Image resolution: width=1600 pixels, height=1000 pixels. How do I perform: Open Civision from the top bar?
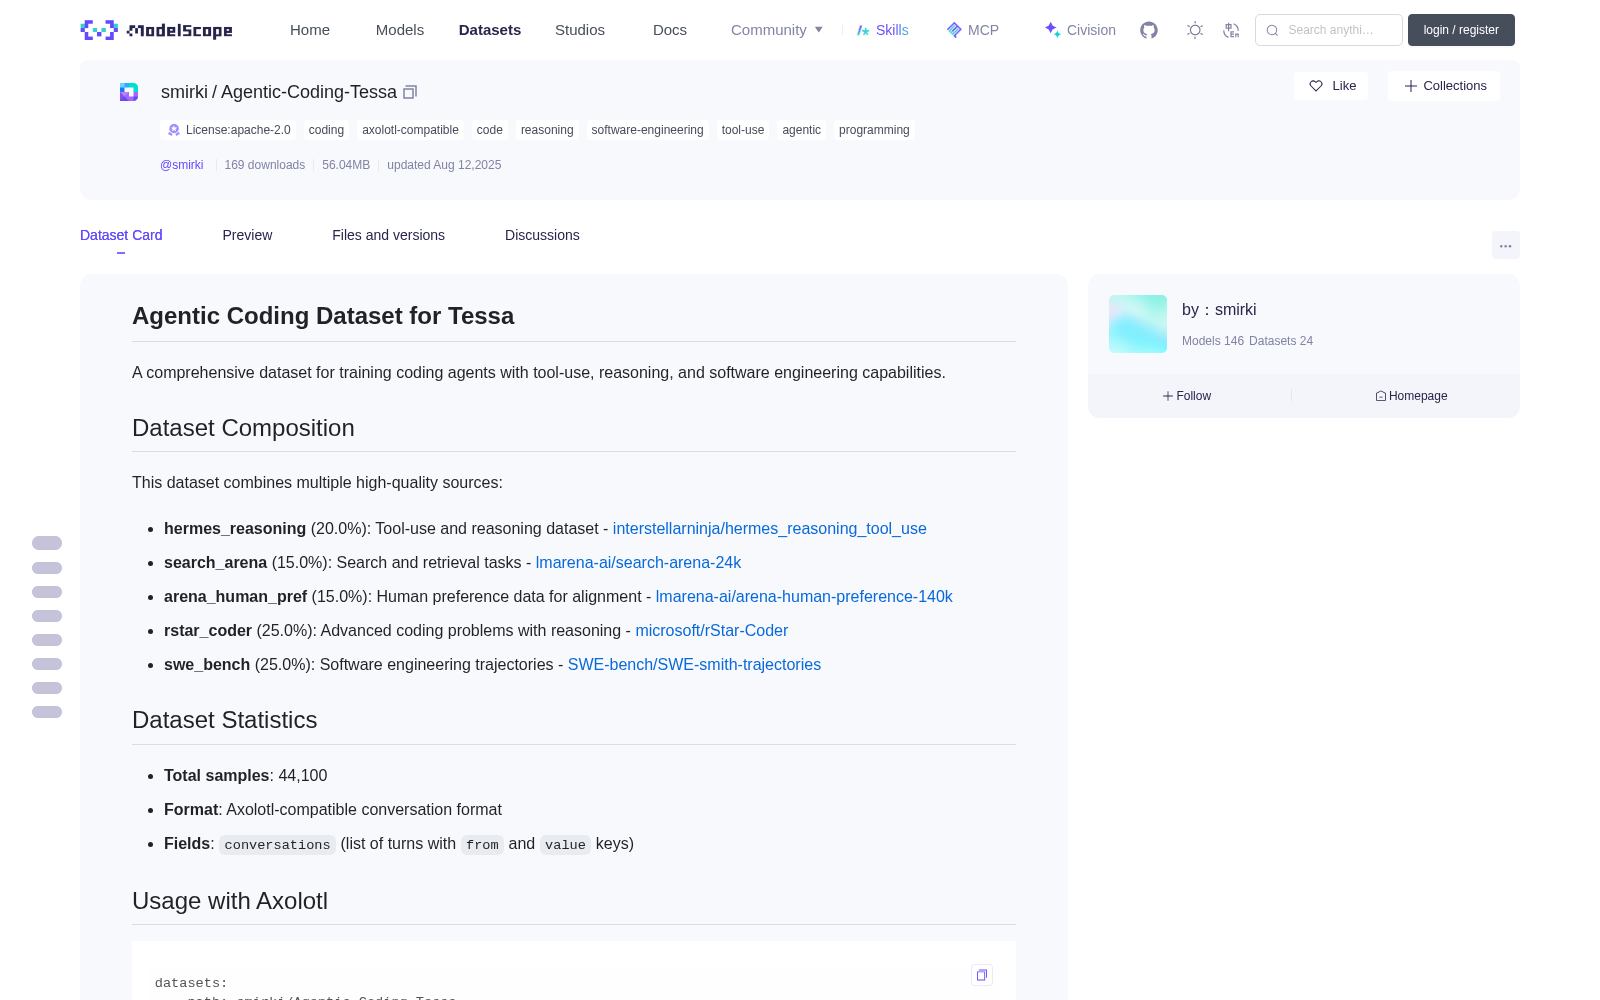(x=1080, y=30)
